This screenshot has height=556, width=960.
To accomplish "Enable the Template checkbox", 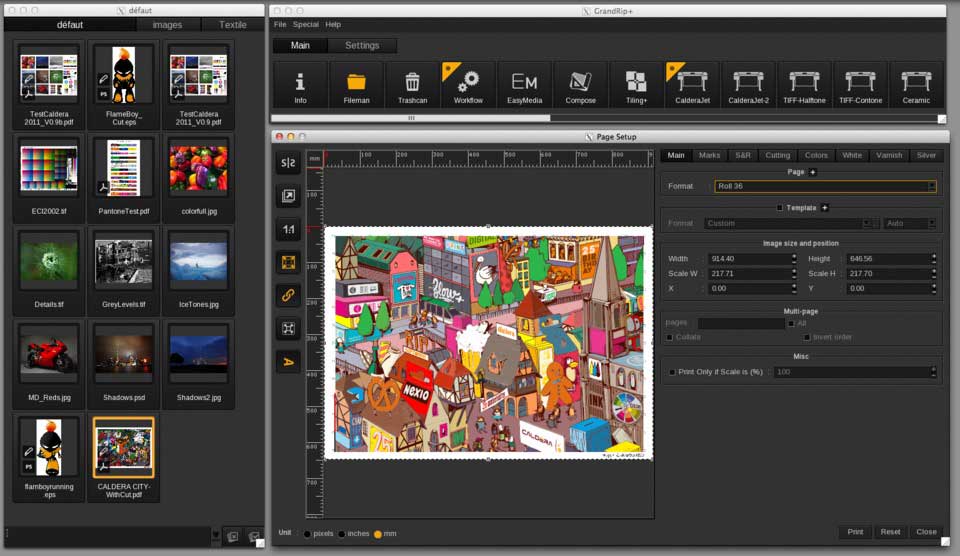I will point(779,208).
